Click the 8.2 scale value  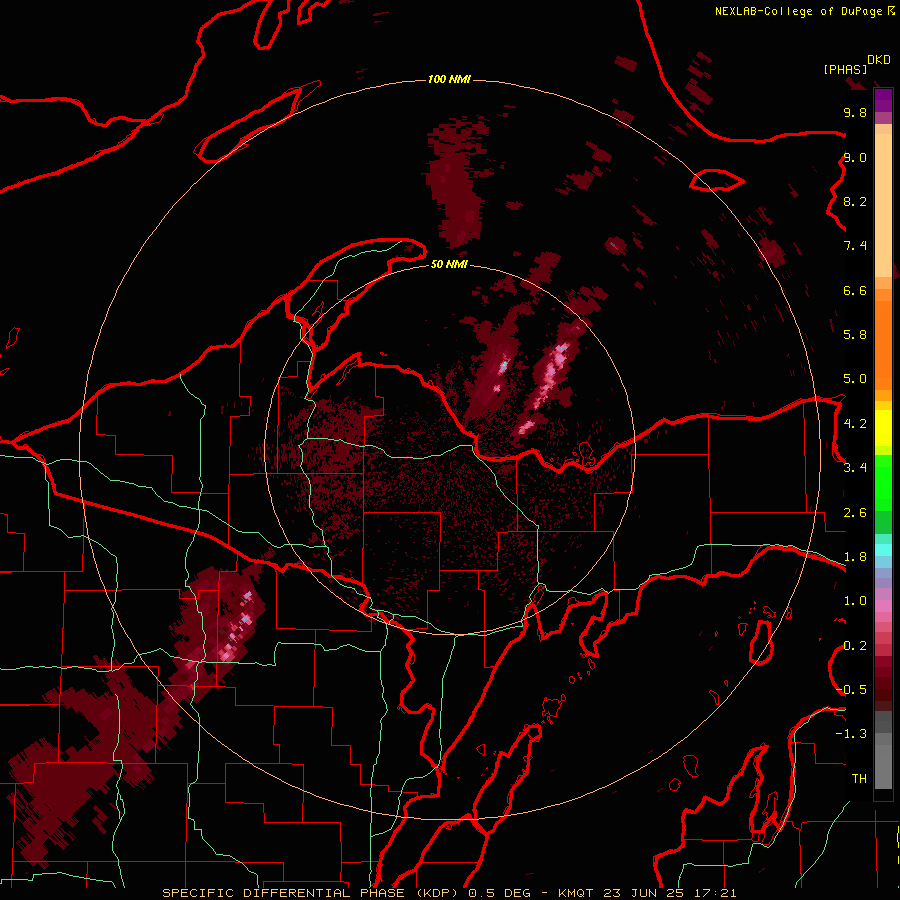coord(855,201)
